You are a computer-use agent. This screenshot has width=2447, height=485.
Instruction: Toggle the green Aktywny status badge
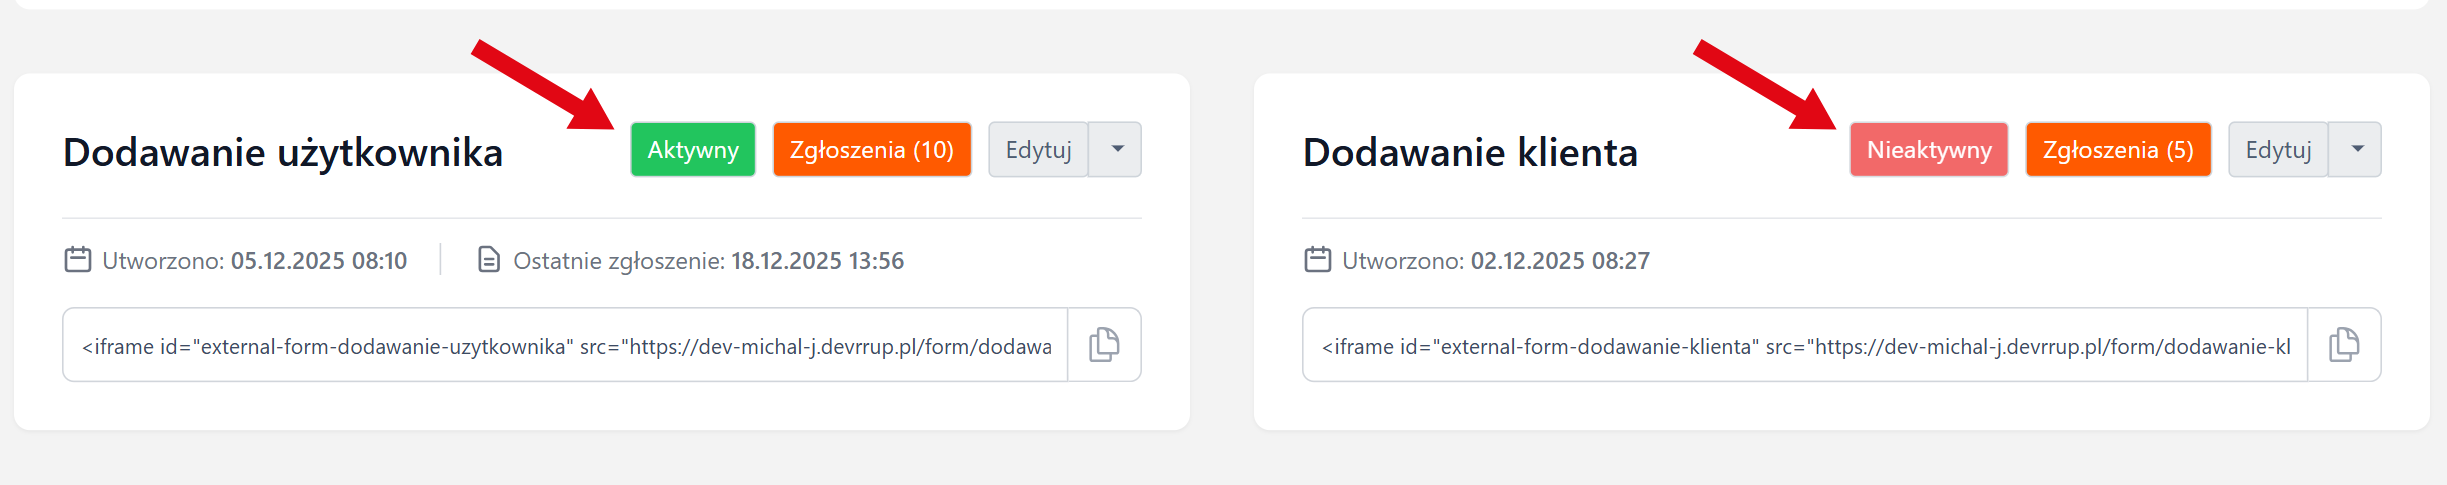click(x=693, y=150)
